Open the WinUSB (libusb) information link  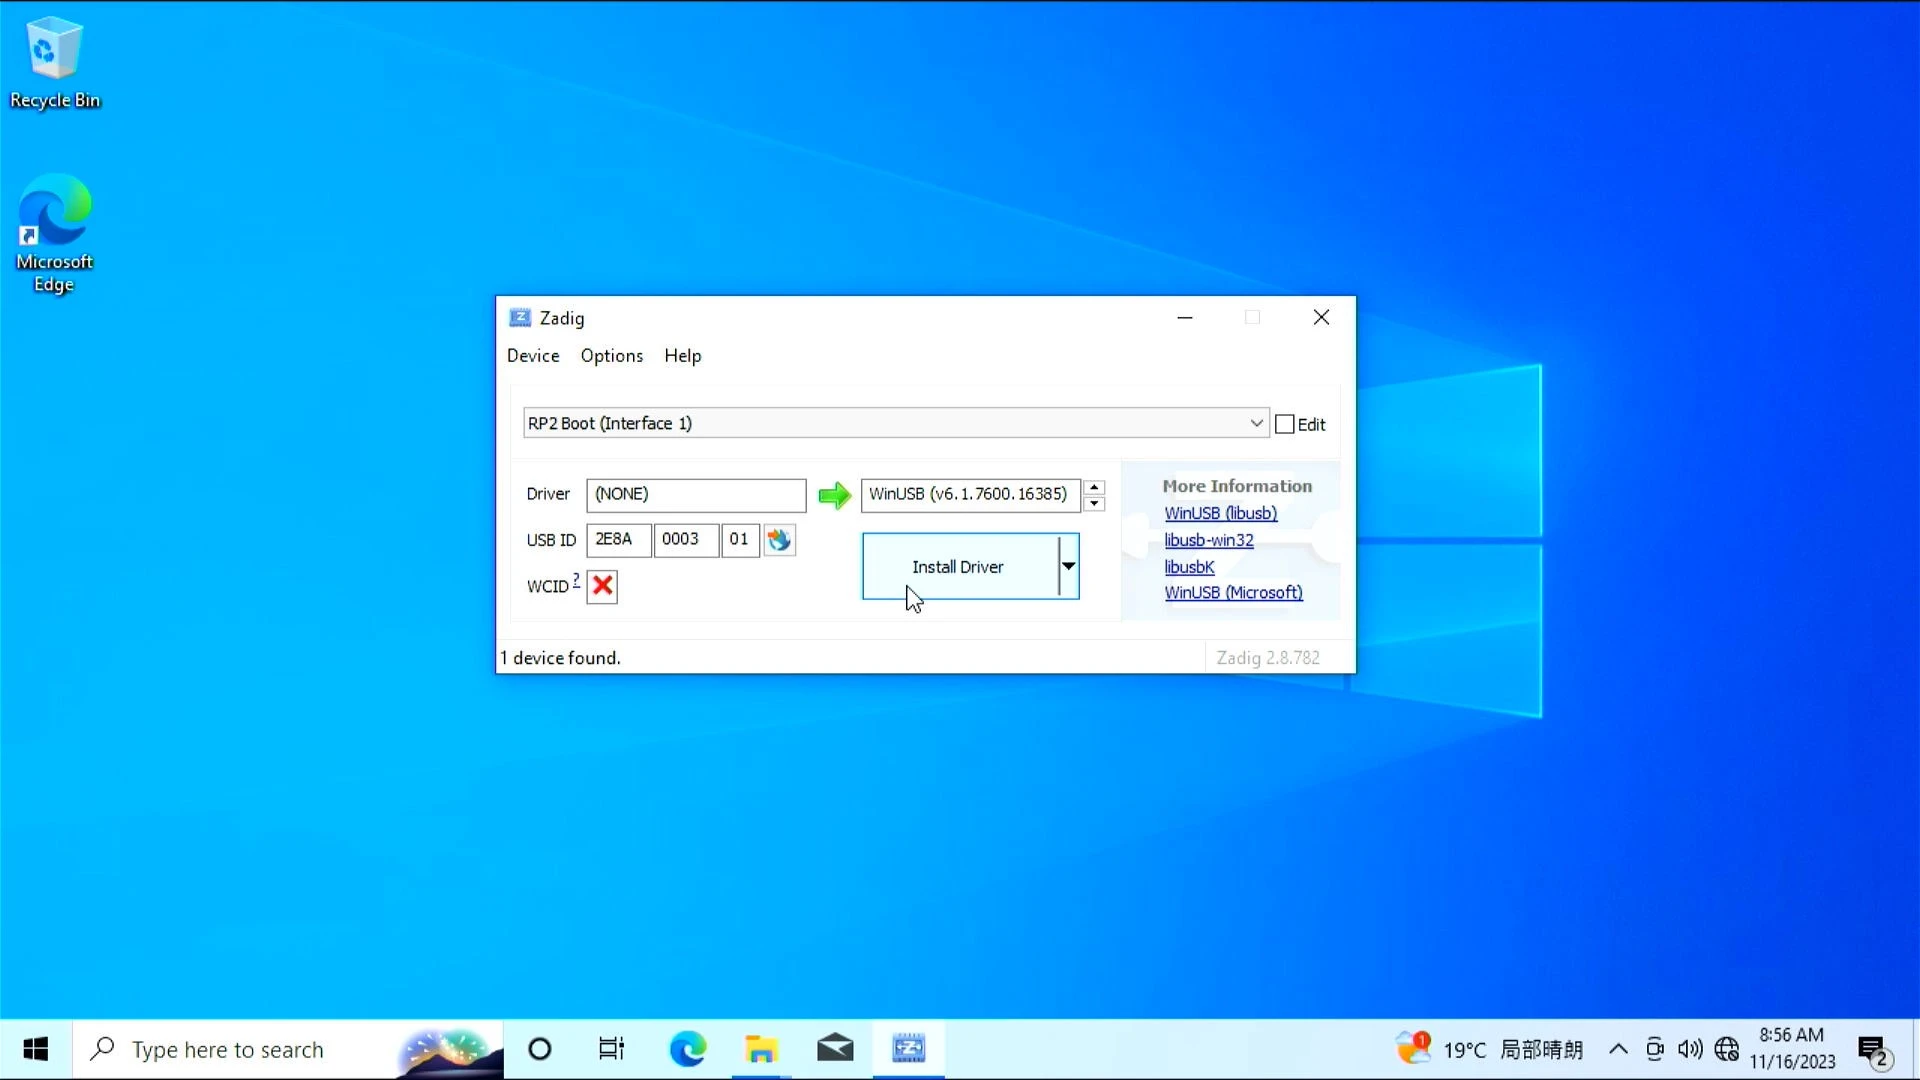pos(1220,513)
